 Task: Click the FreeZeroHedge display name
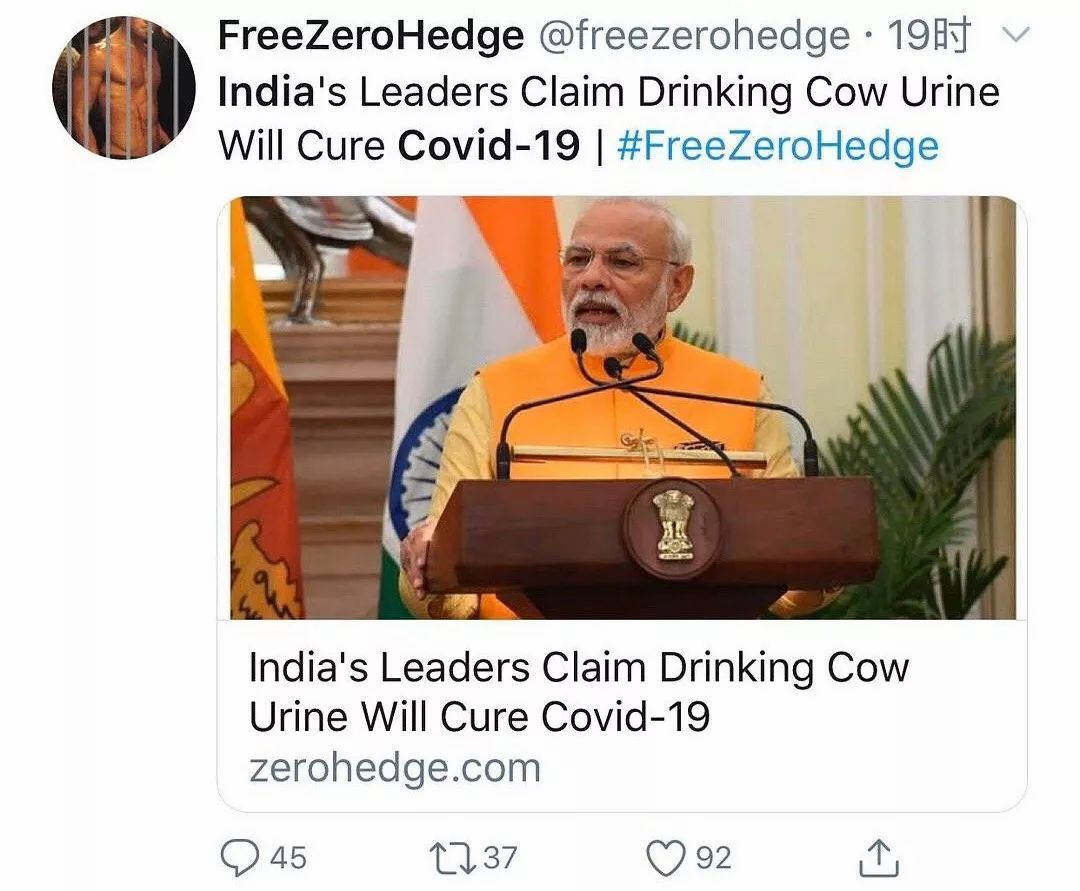coord(371,35)
